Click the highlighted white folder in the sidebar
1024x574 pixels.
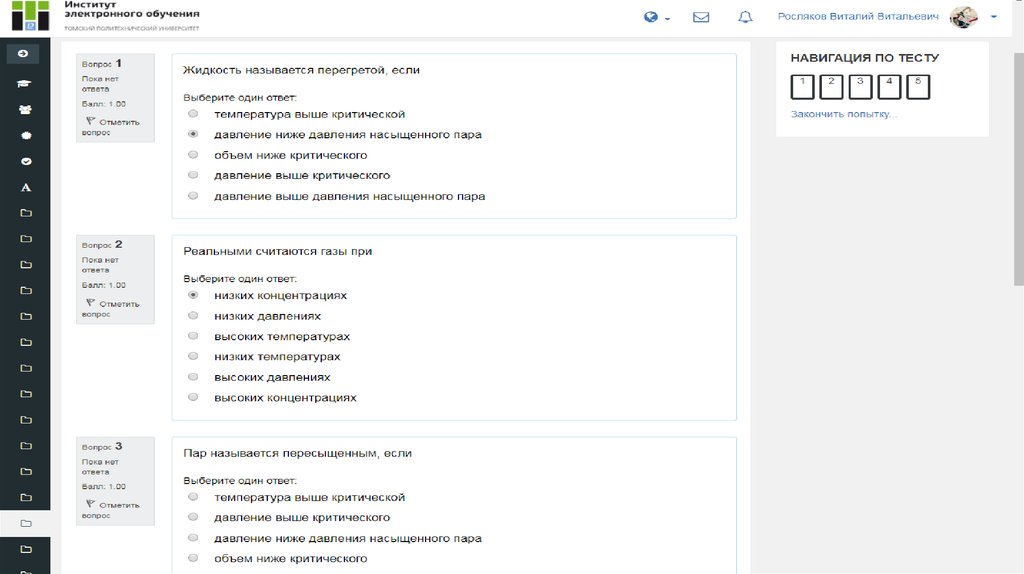click(x=25, y=523)
